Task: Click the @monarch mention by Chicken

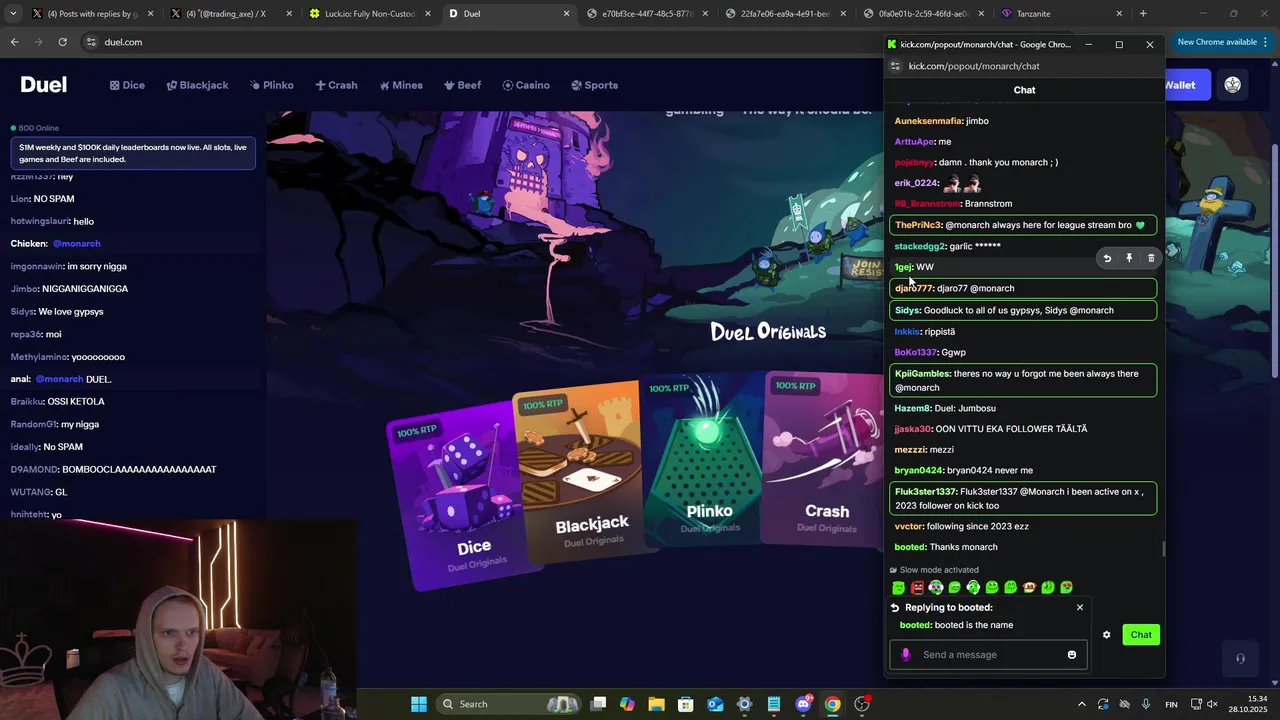Action: point(76,244)
